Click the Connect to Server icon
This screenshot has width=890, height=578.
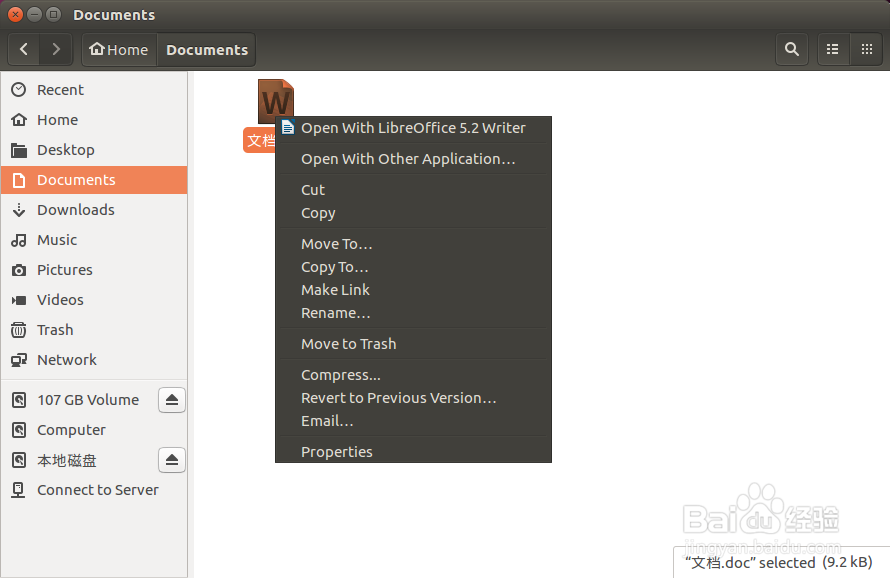19,490
